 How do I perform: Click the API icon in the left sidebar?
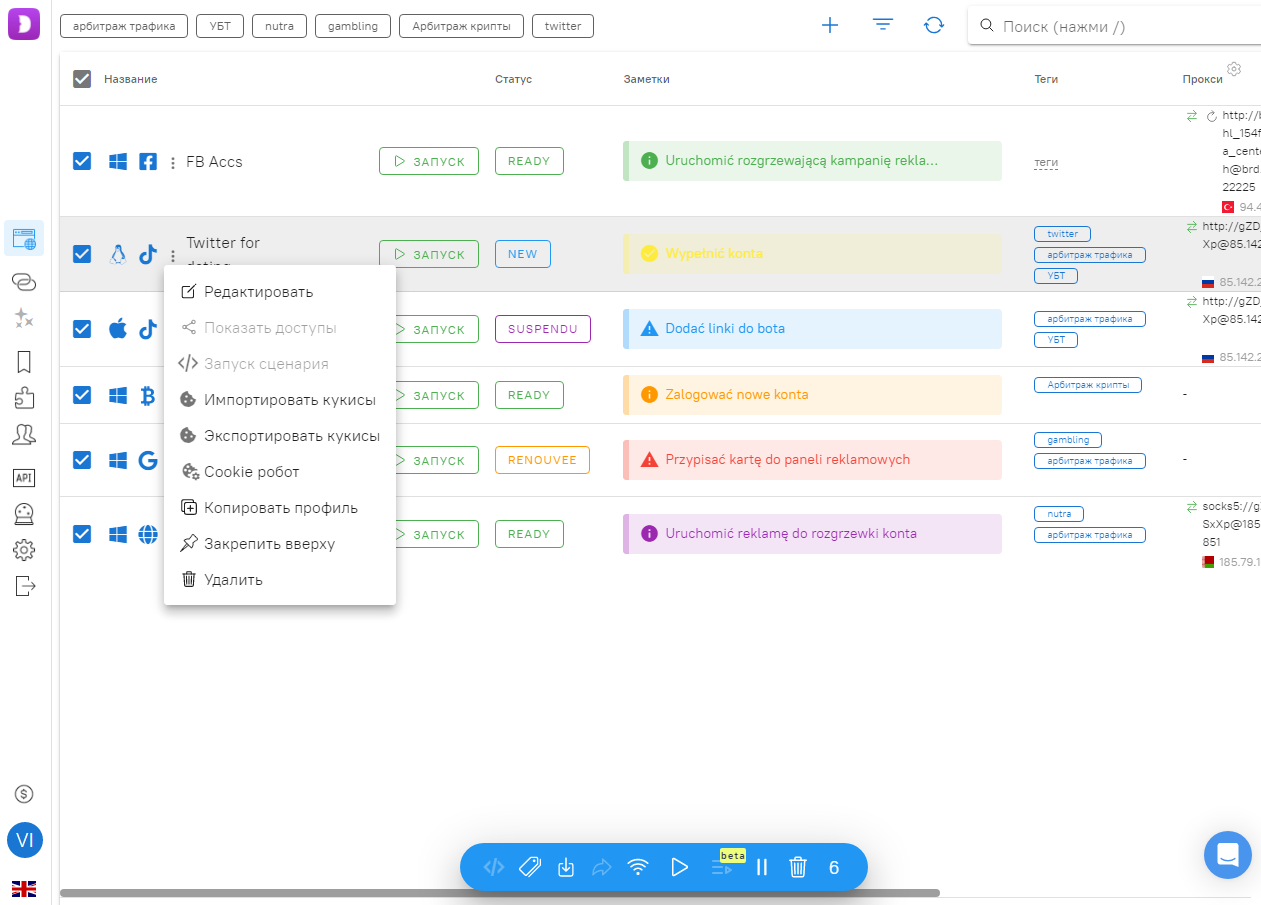[24, 478]
